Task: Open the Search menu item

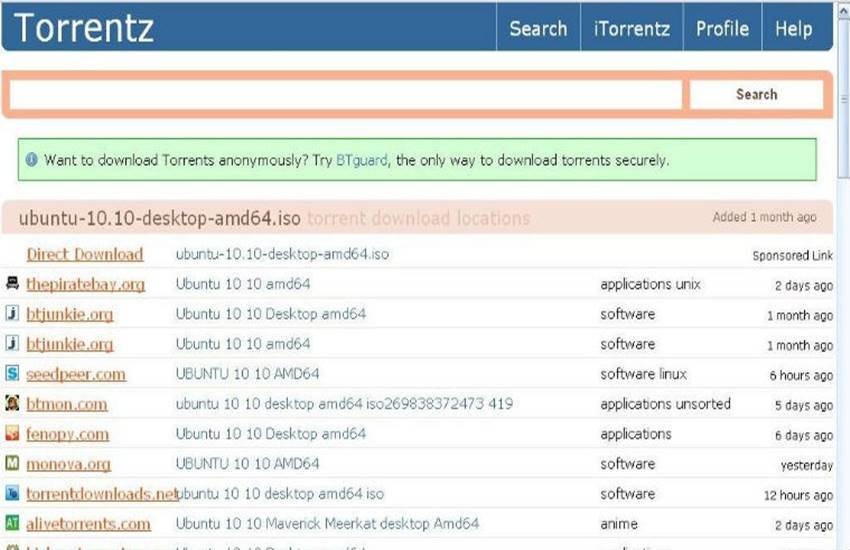Action: coord(538,29)
